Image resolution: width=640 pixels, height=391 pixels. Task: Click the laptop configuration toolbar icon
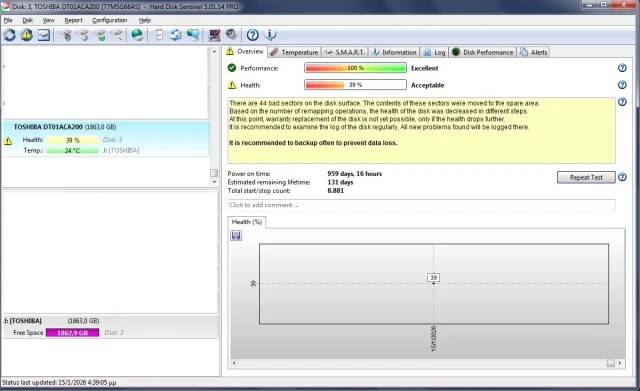[x=214, y=35]
